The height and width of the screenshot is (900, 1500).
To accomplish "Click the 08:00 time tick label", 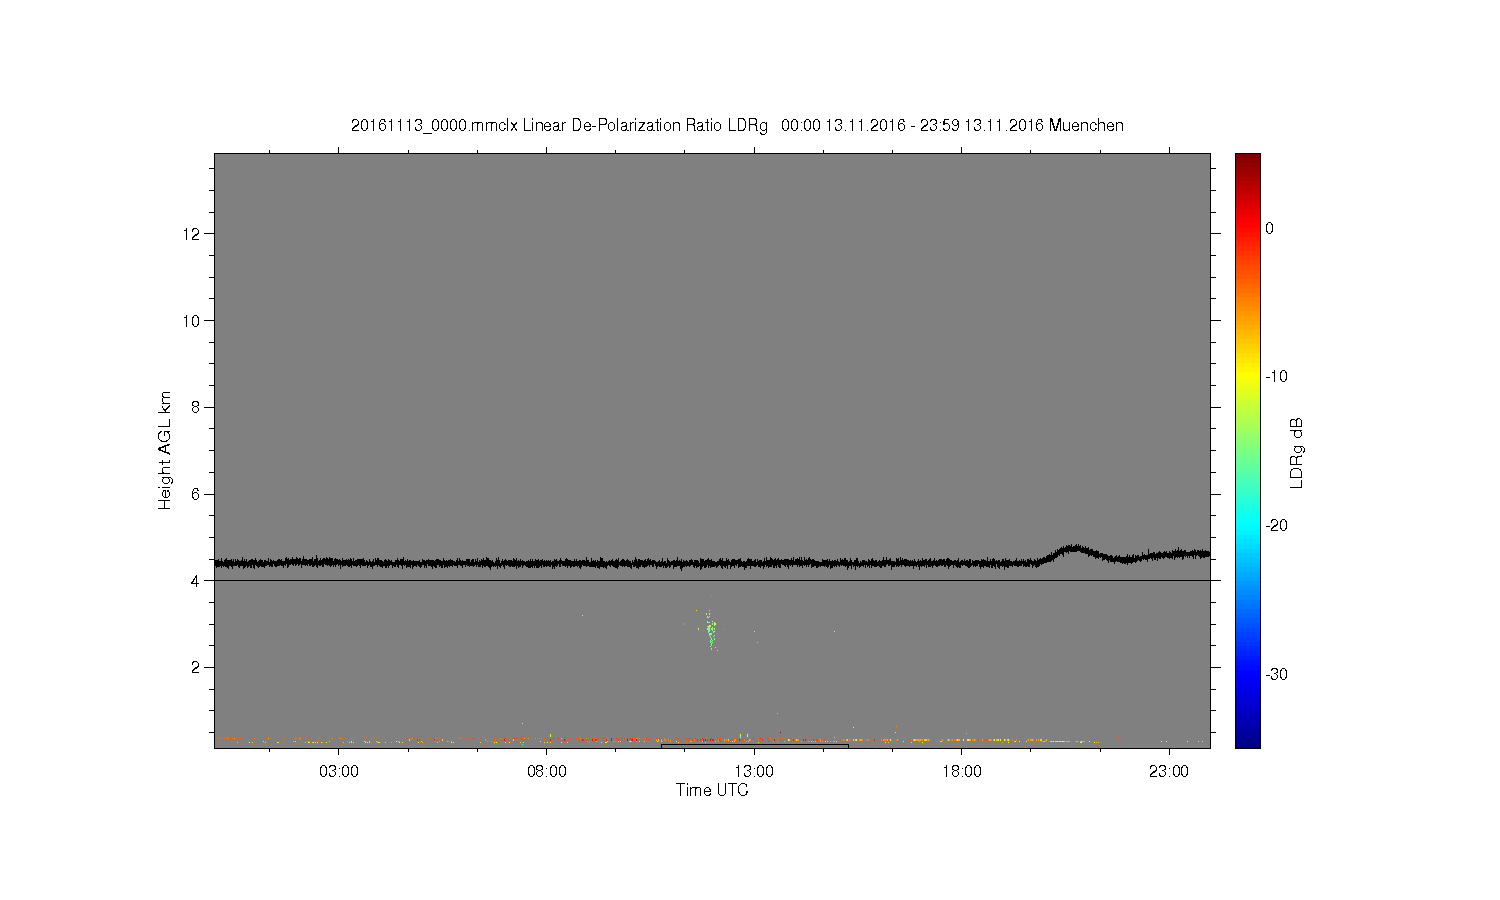I will (x=547, y=771).
